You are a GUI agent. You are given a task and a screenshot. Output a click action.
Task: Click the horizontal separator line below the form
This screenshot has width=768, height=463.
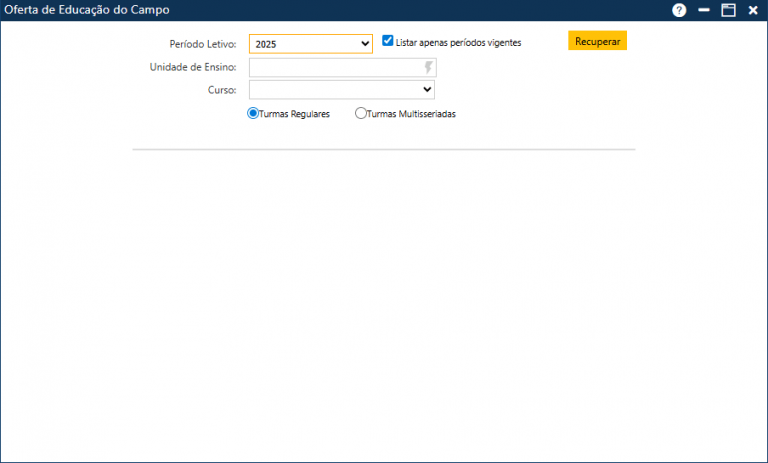point(384,150)
